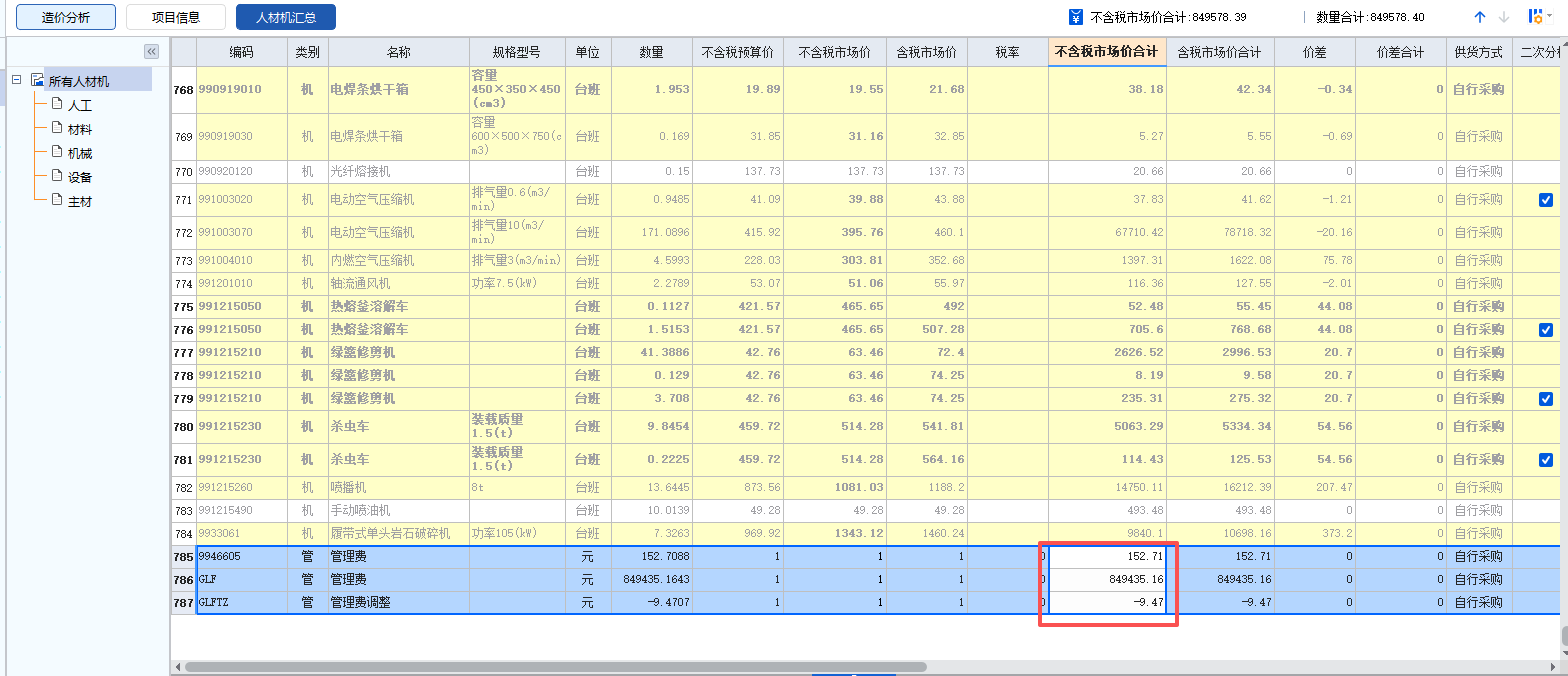The height and width of the screenshot is (676, 1568).
Task: Click the blue up arrow to move up
Action: [x=1480, y=17]
